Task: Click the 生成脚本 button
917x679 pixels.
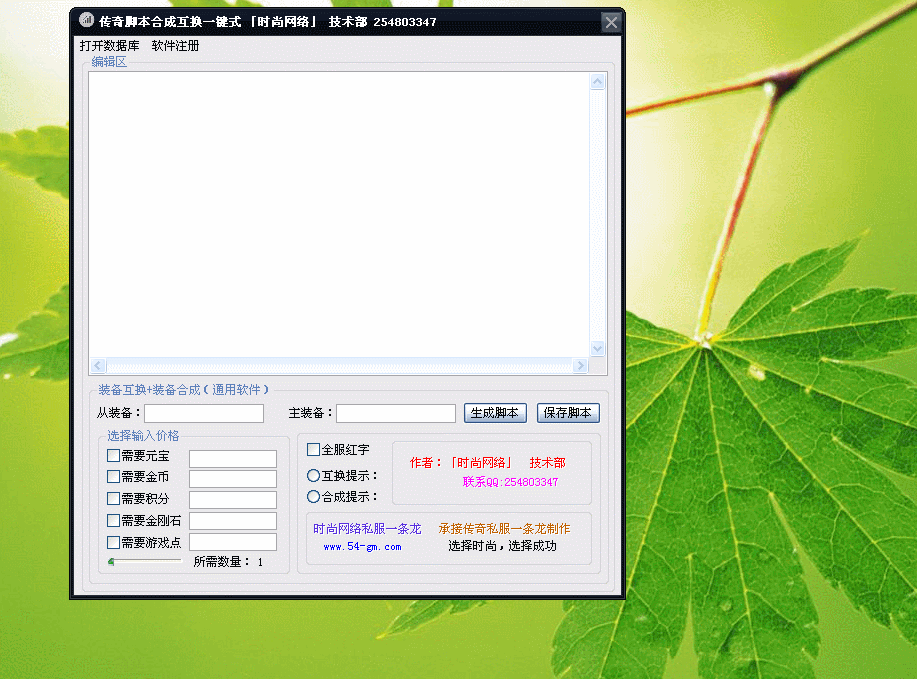Action: click(494, 413)
